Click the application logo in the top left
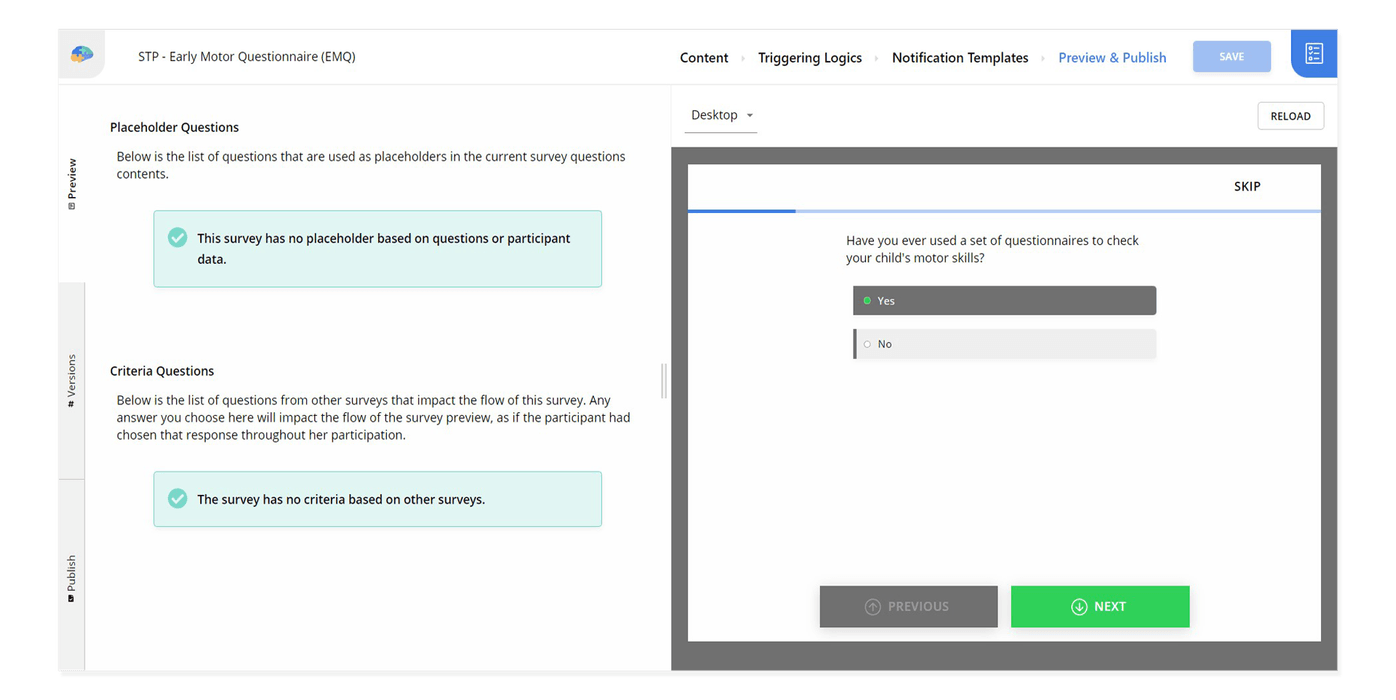The width and height of the screenshot is (1396, 700). coord(82,55)
